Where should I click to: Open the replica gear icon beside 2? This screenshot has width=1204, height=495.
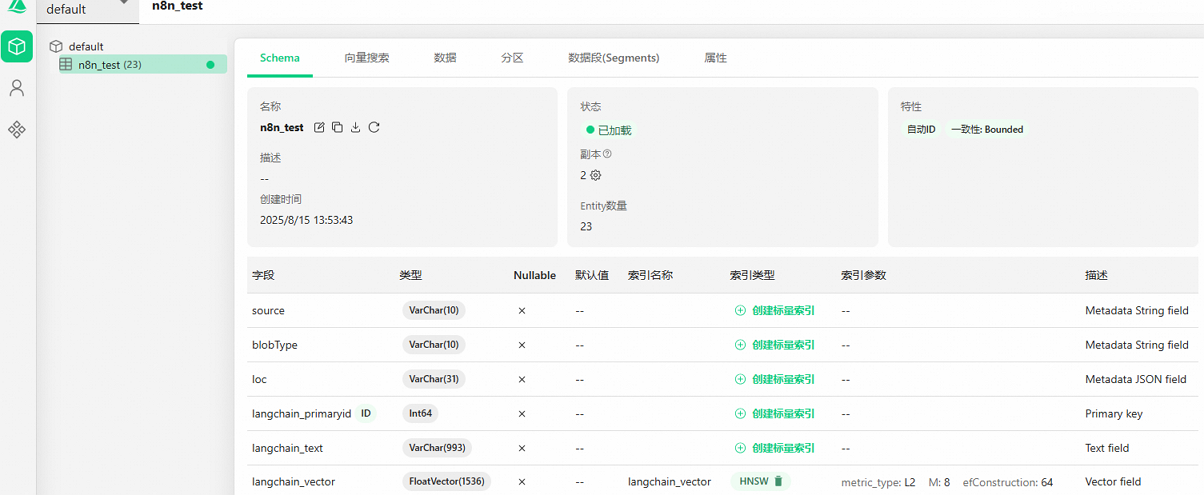[596, 175]
